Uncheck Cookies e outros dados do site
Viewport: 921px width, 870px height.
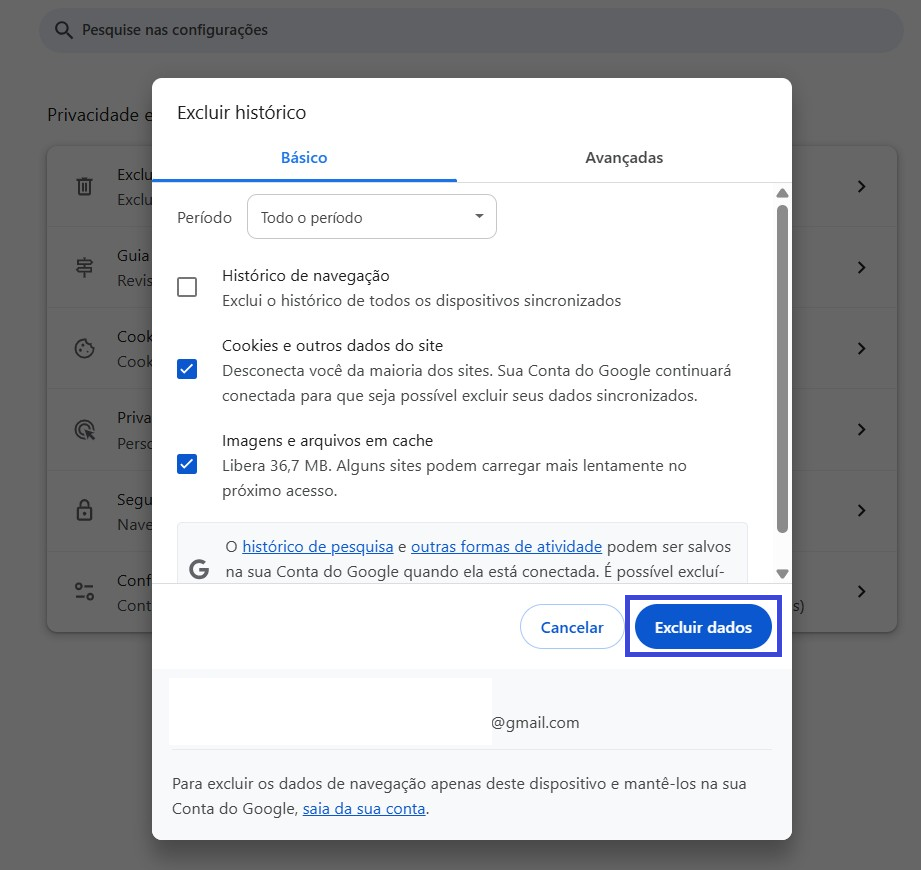pyautogui.click(x=187, y=369)
